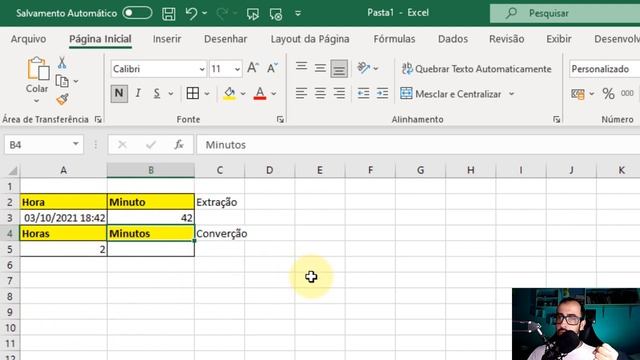Open the Exibir tab

(x=559, y=39)
